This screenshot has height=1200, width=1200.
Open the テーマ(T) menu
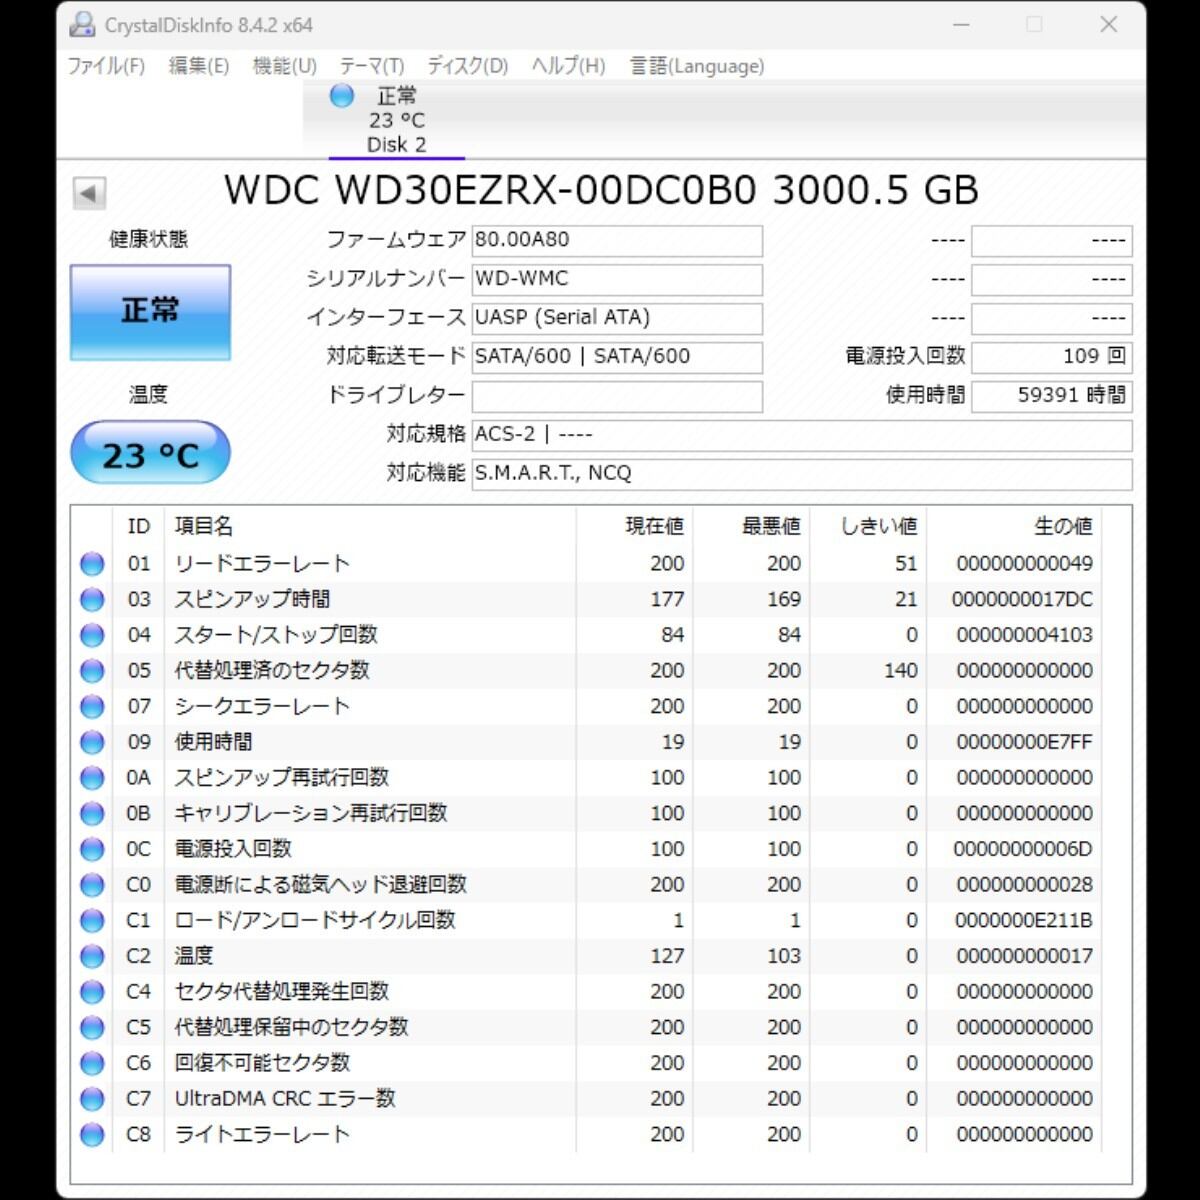coord(372,66)
